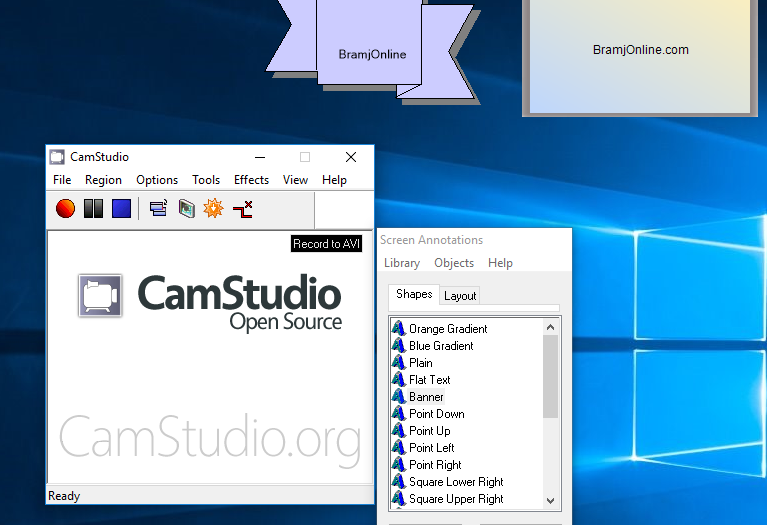
Task: Click the red autopan toolbar icon
Action: (243, 209)
